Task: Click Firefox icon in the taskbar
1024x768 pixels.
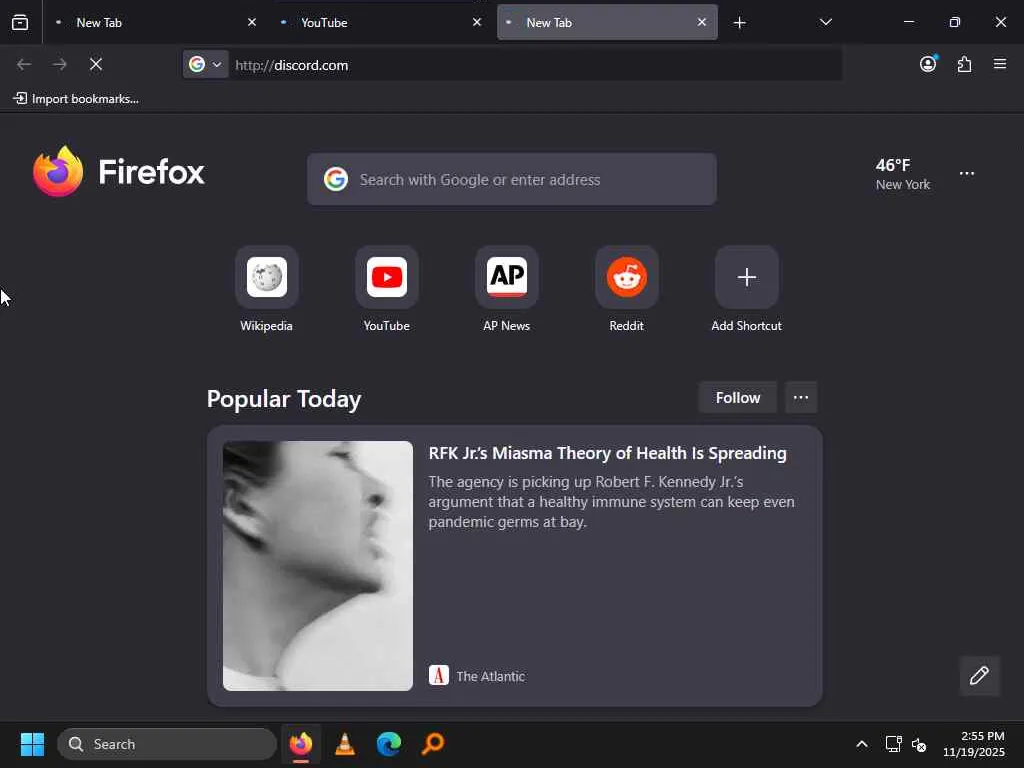Action: (x=300, y=744)
